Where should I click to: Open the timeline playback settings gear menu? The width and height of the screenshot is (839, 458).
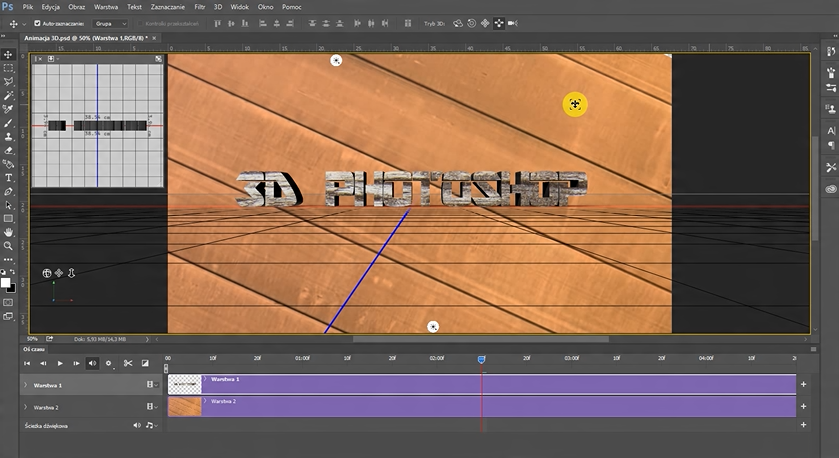click(109, 363)
